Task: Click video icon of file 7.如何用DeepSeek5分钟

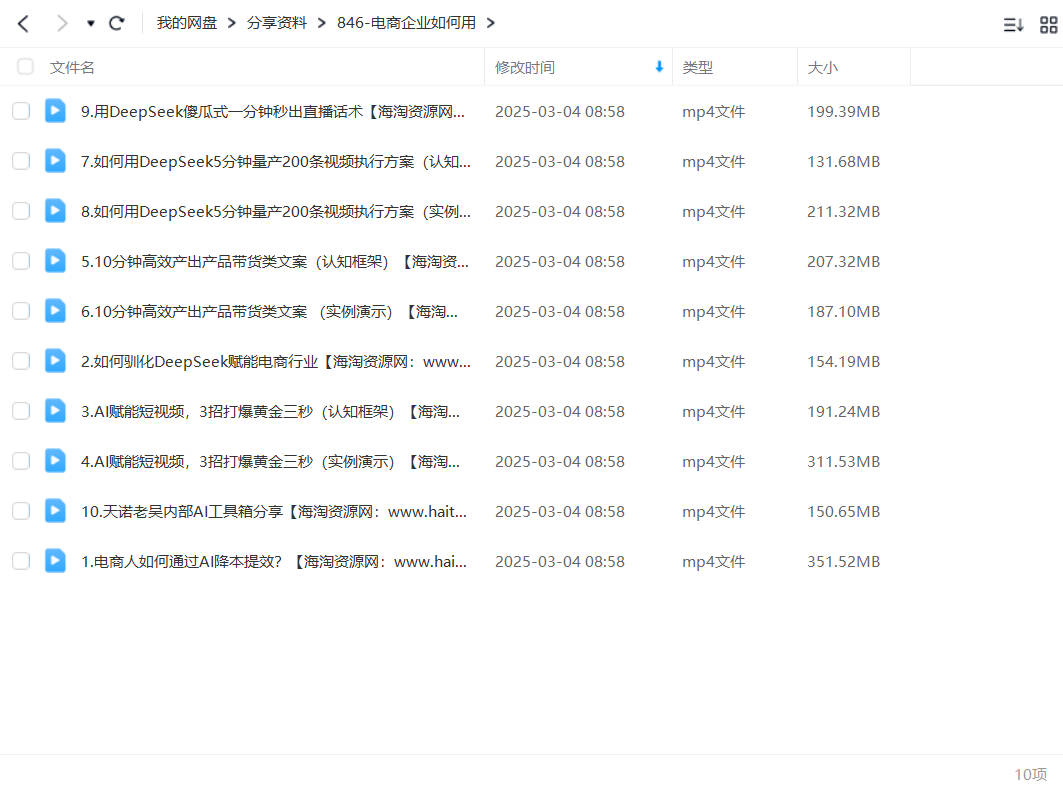Action: point(56,161)
